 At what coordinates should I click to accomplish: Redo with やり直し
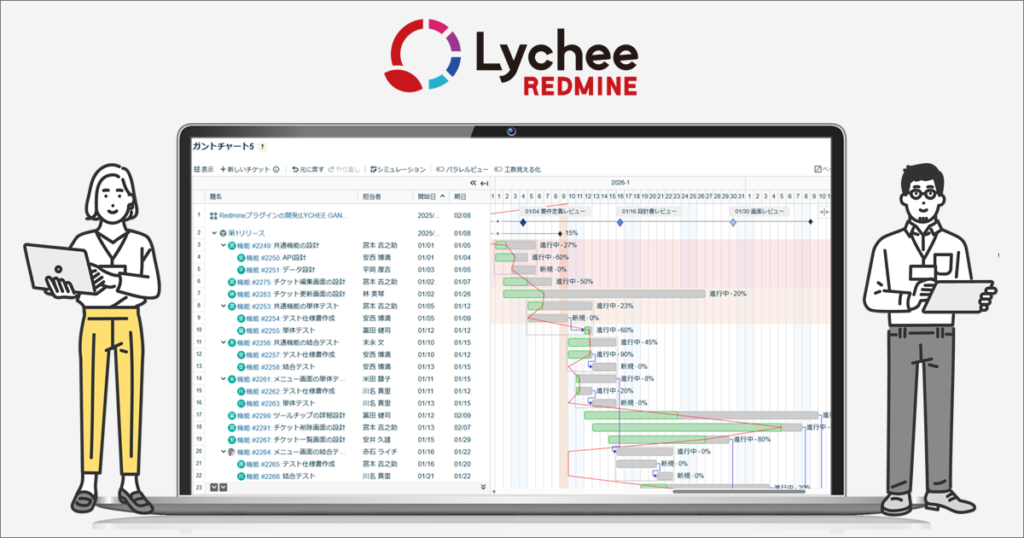pos(344,169)
